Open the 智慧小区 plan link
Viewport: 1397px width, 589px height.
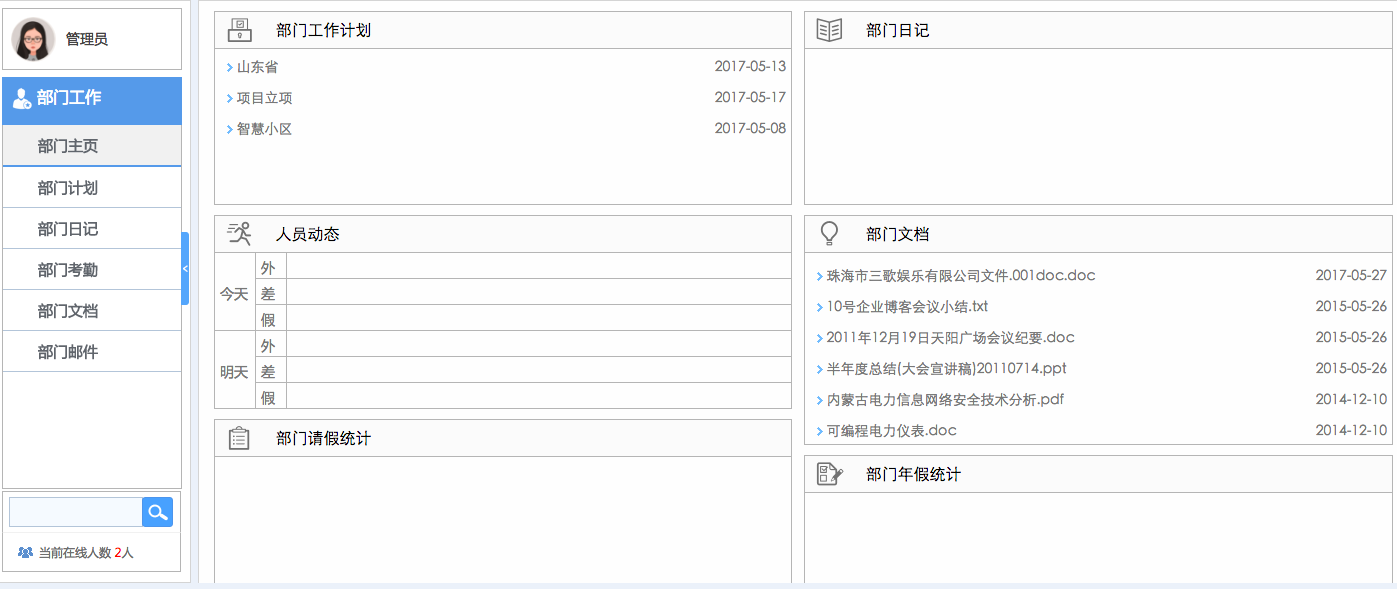point(264,129)
